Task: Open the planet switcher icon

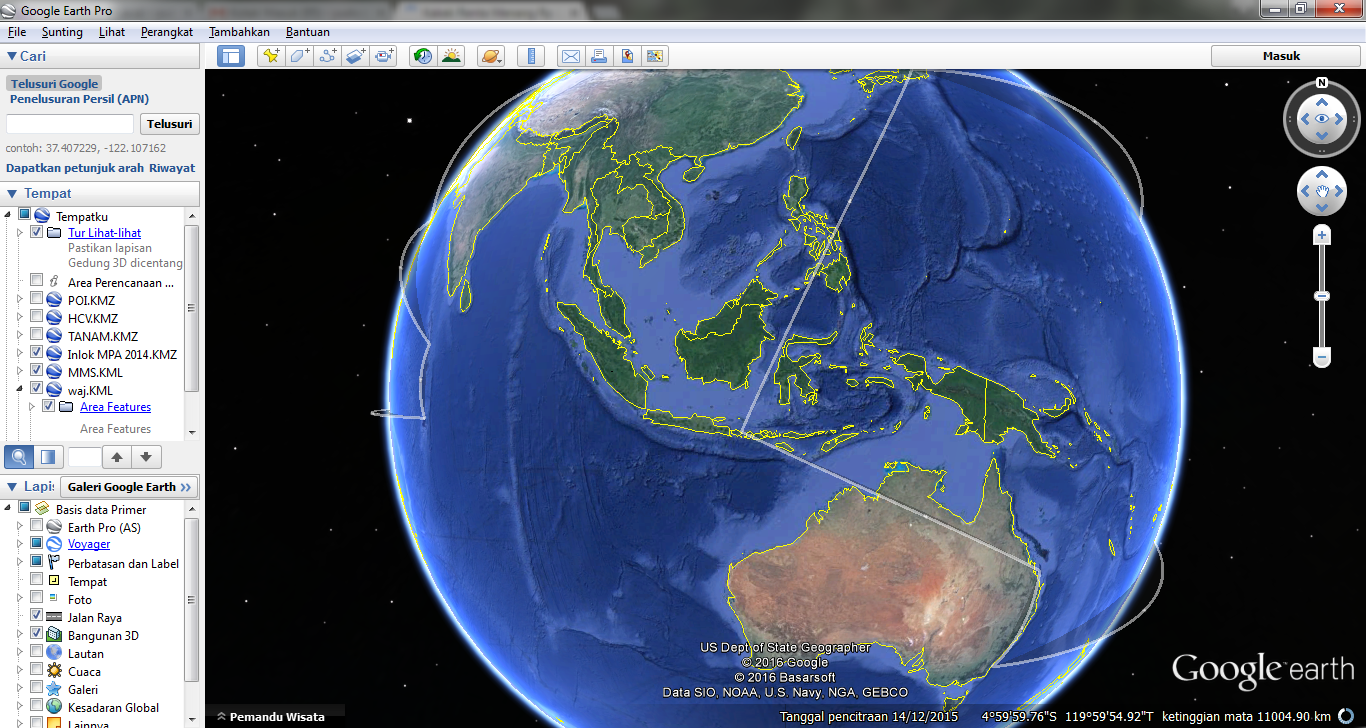Action: (x=490, y=56)
